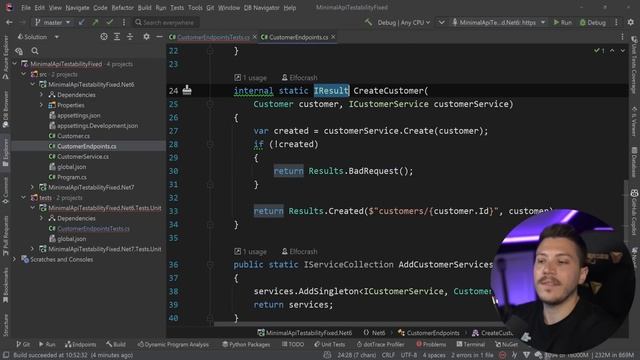
Task: Open IDE settings gear in top-right corner
Action: tap(631, 22)
